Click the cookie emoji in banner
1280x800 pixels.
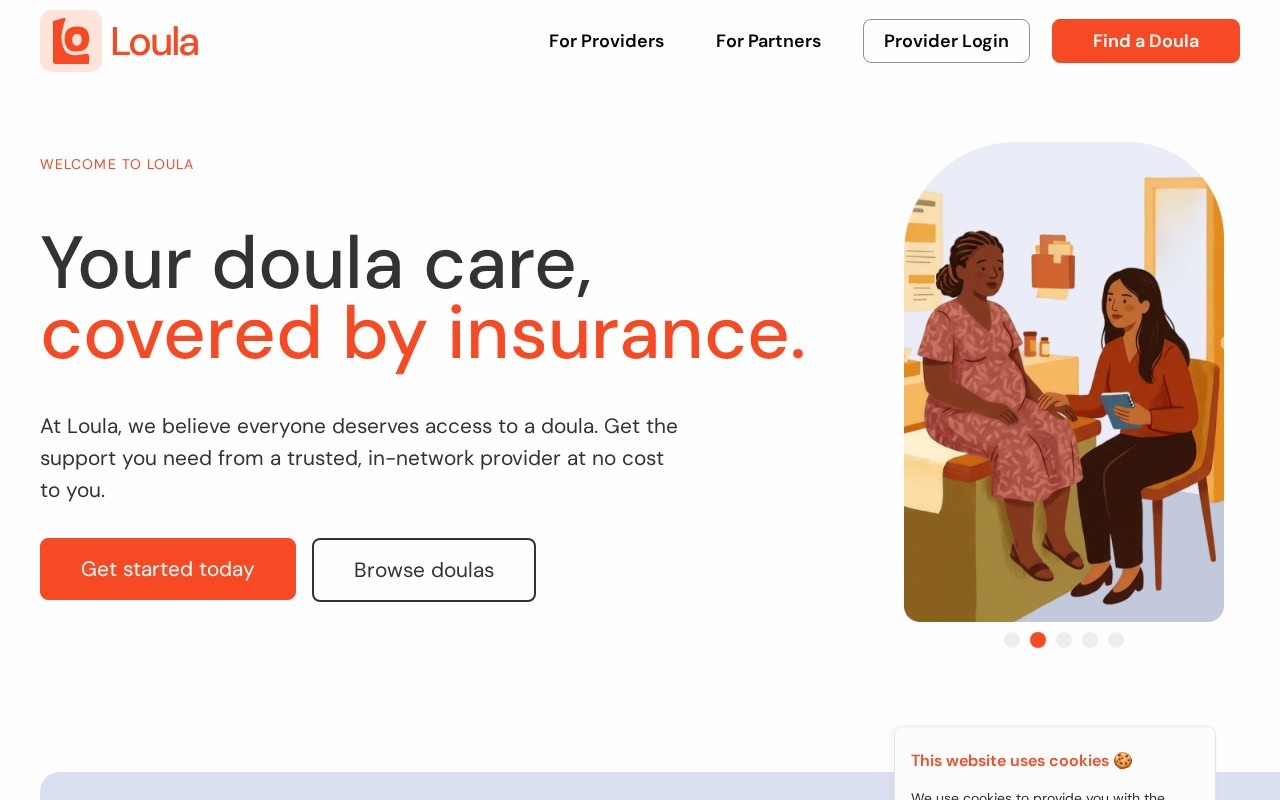coord(1123,761)
